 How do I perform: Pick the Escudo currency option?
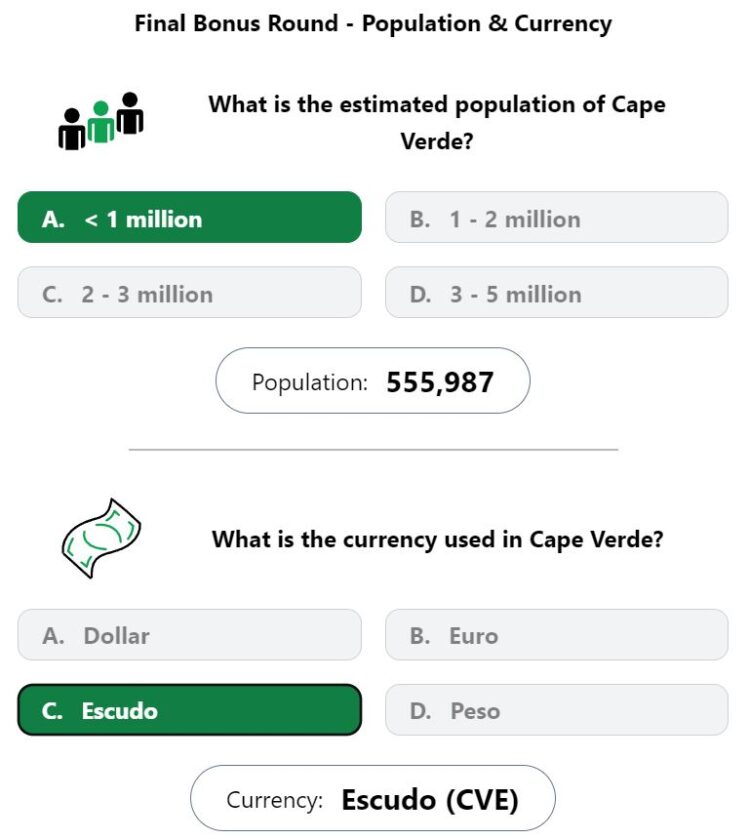click(189, 710)
